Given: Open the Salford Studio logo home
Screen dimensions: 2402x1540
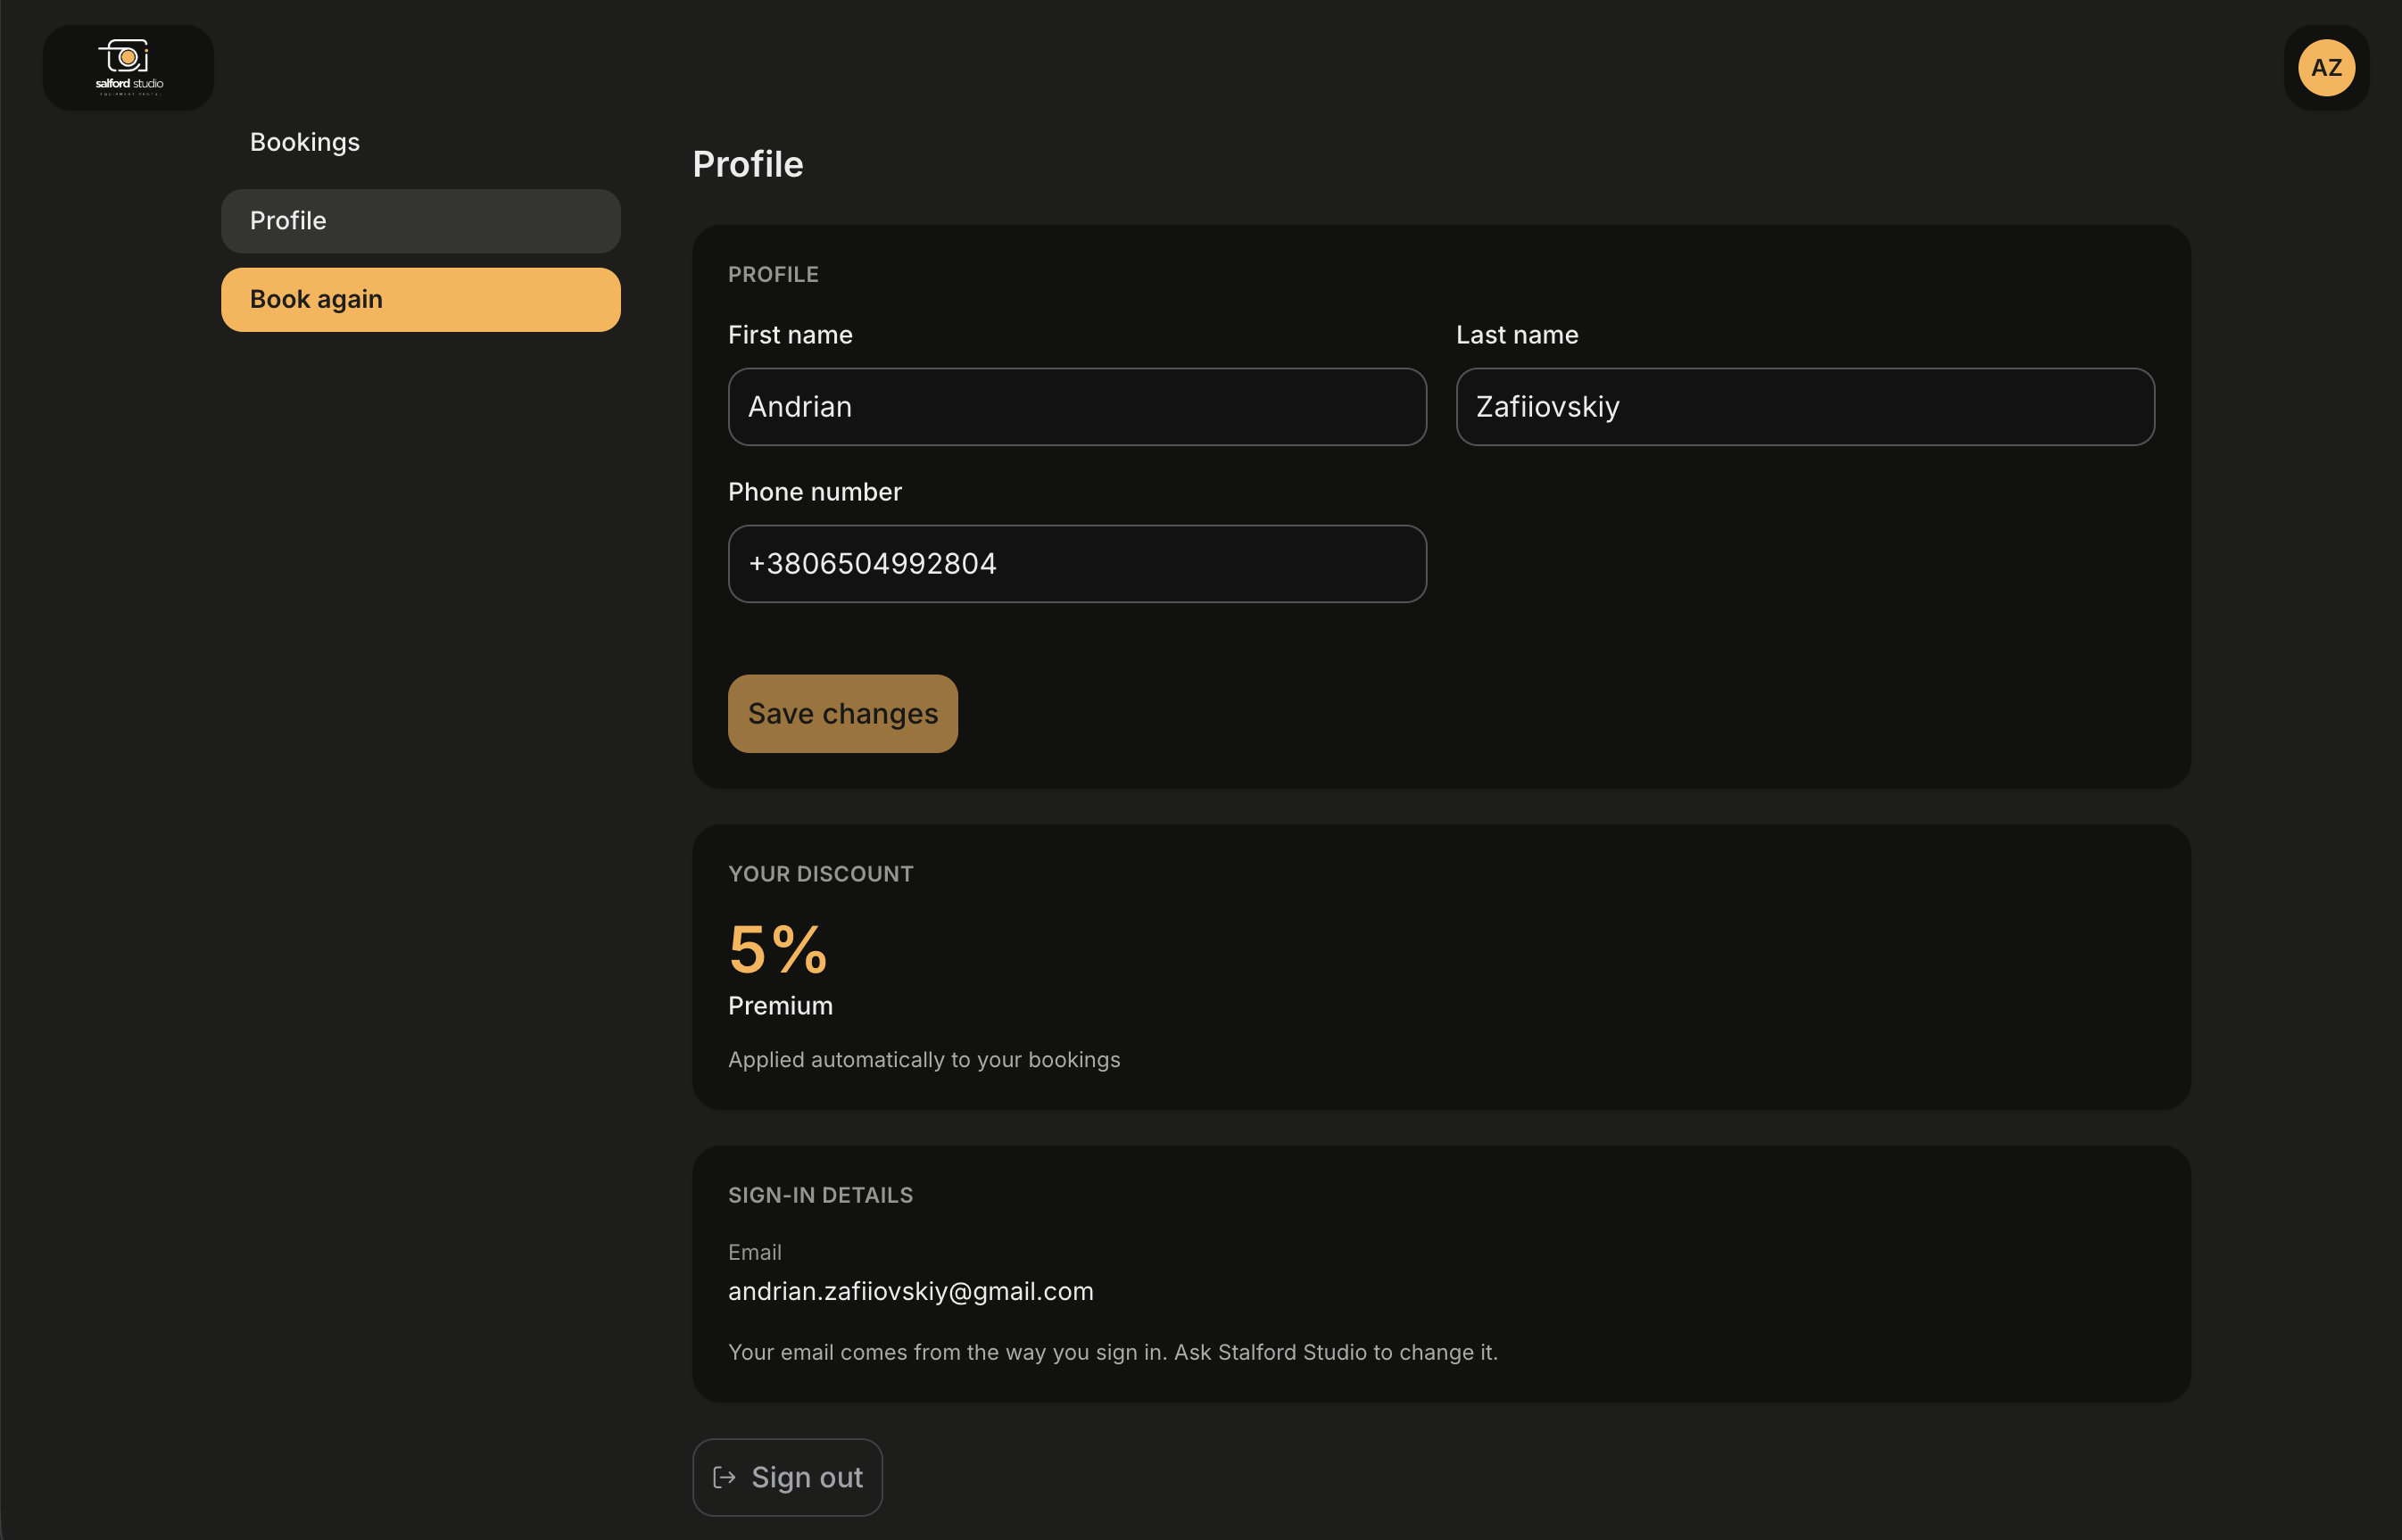Looking at the screenshot, I should pos(128,67).
